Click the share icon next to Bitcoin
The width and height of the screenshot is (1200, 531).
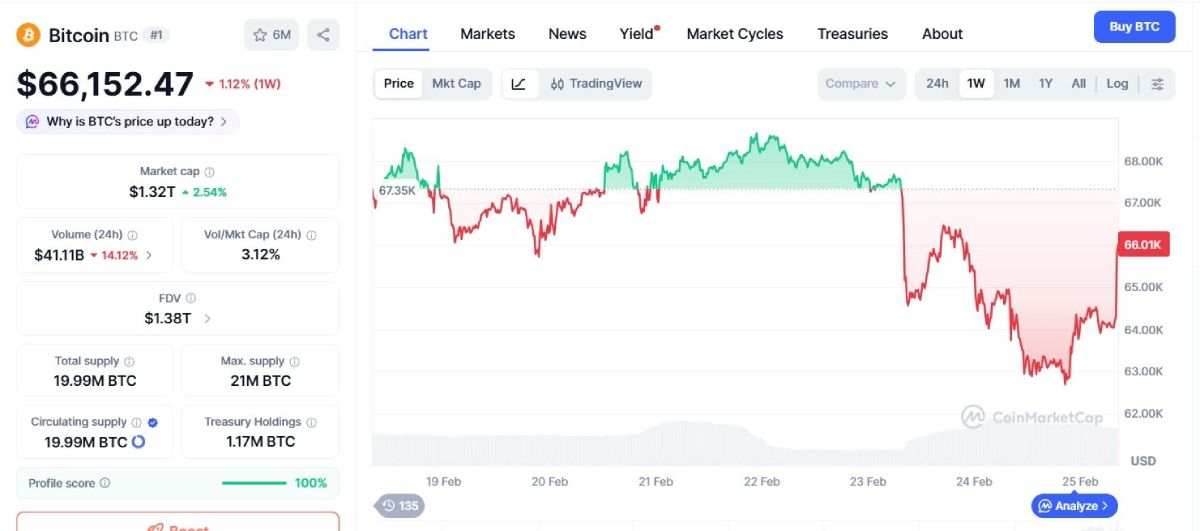tap(323, 35)
